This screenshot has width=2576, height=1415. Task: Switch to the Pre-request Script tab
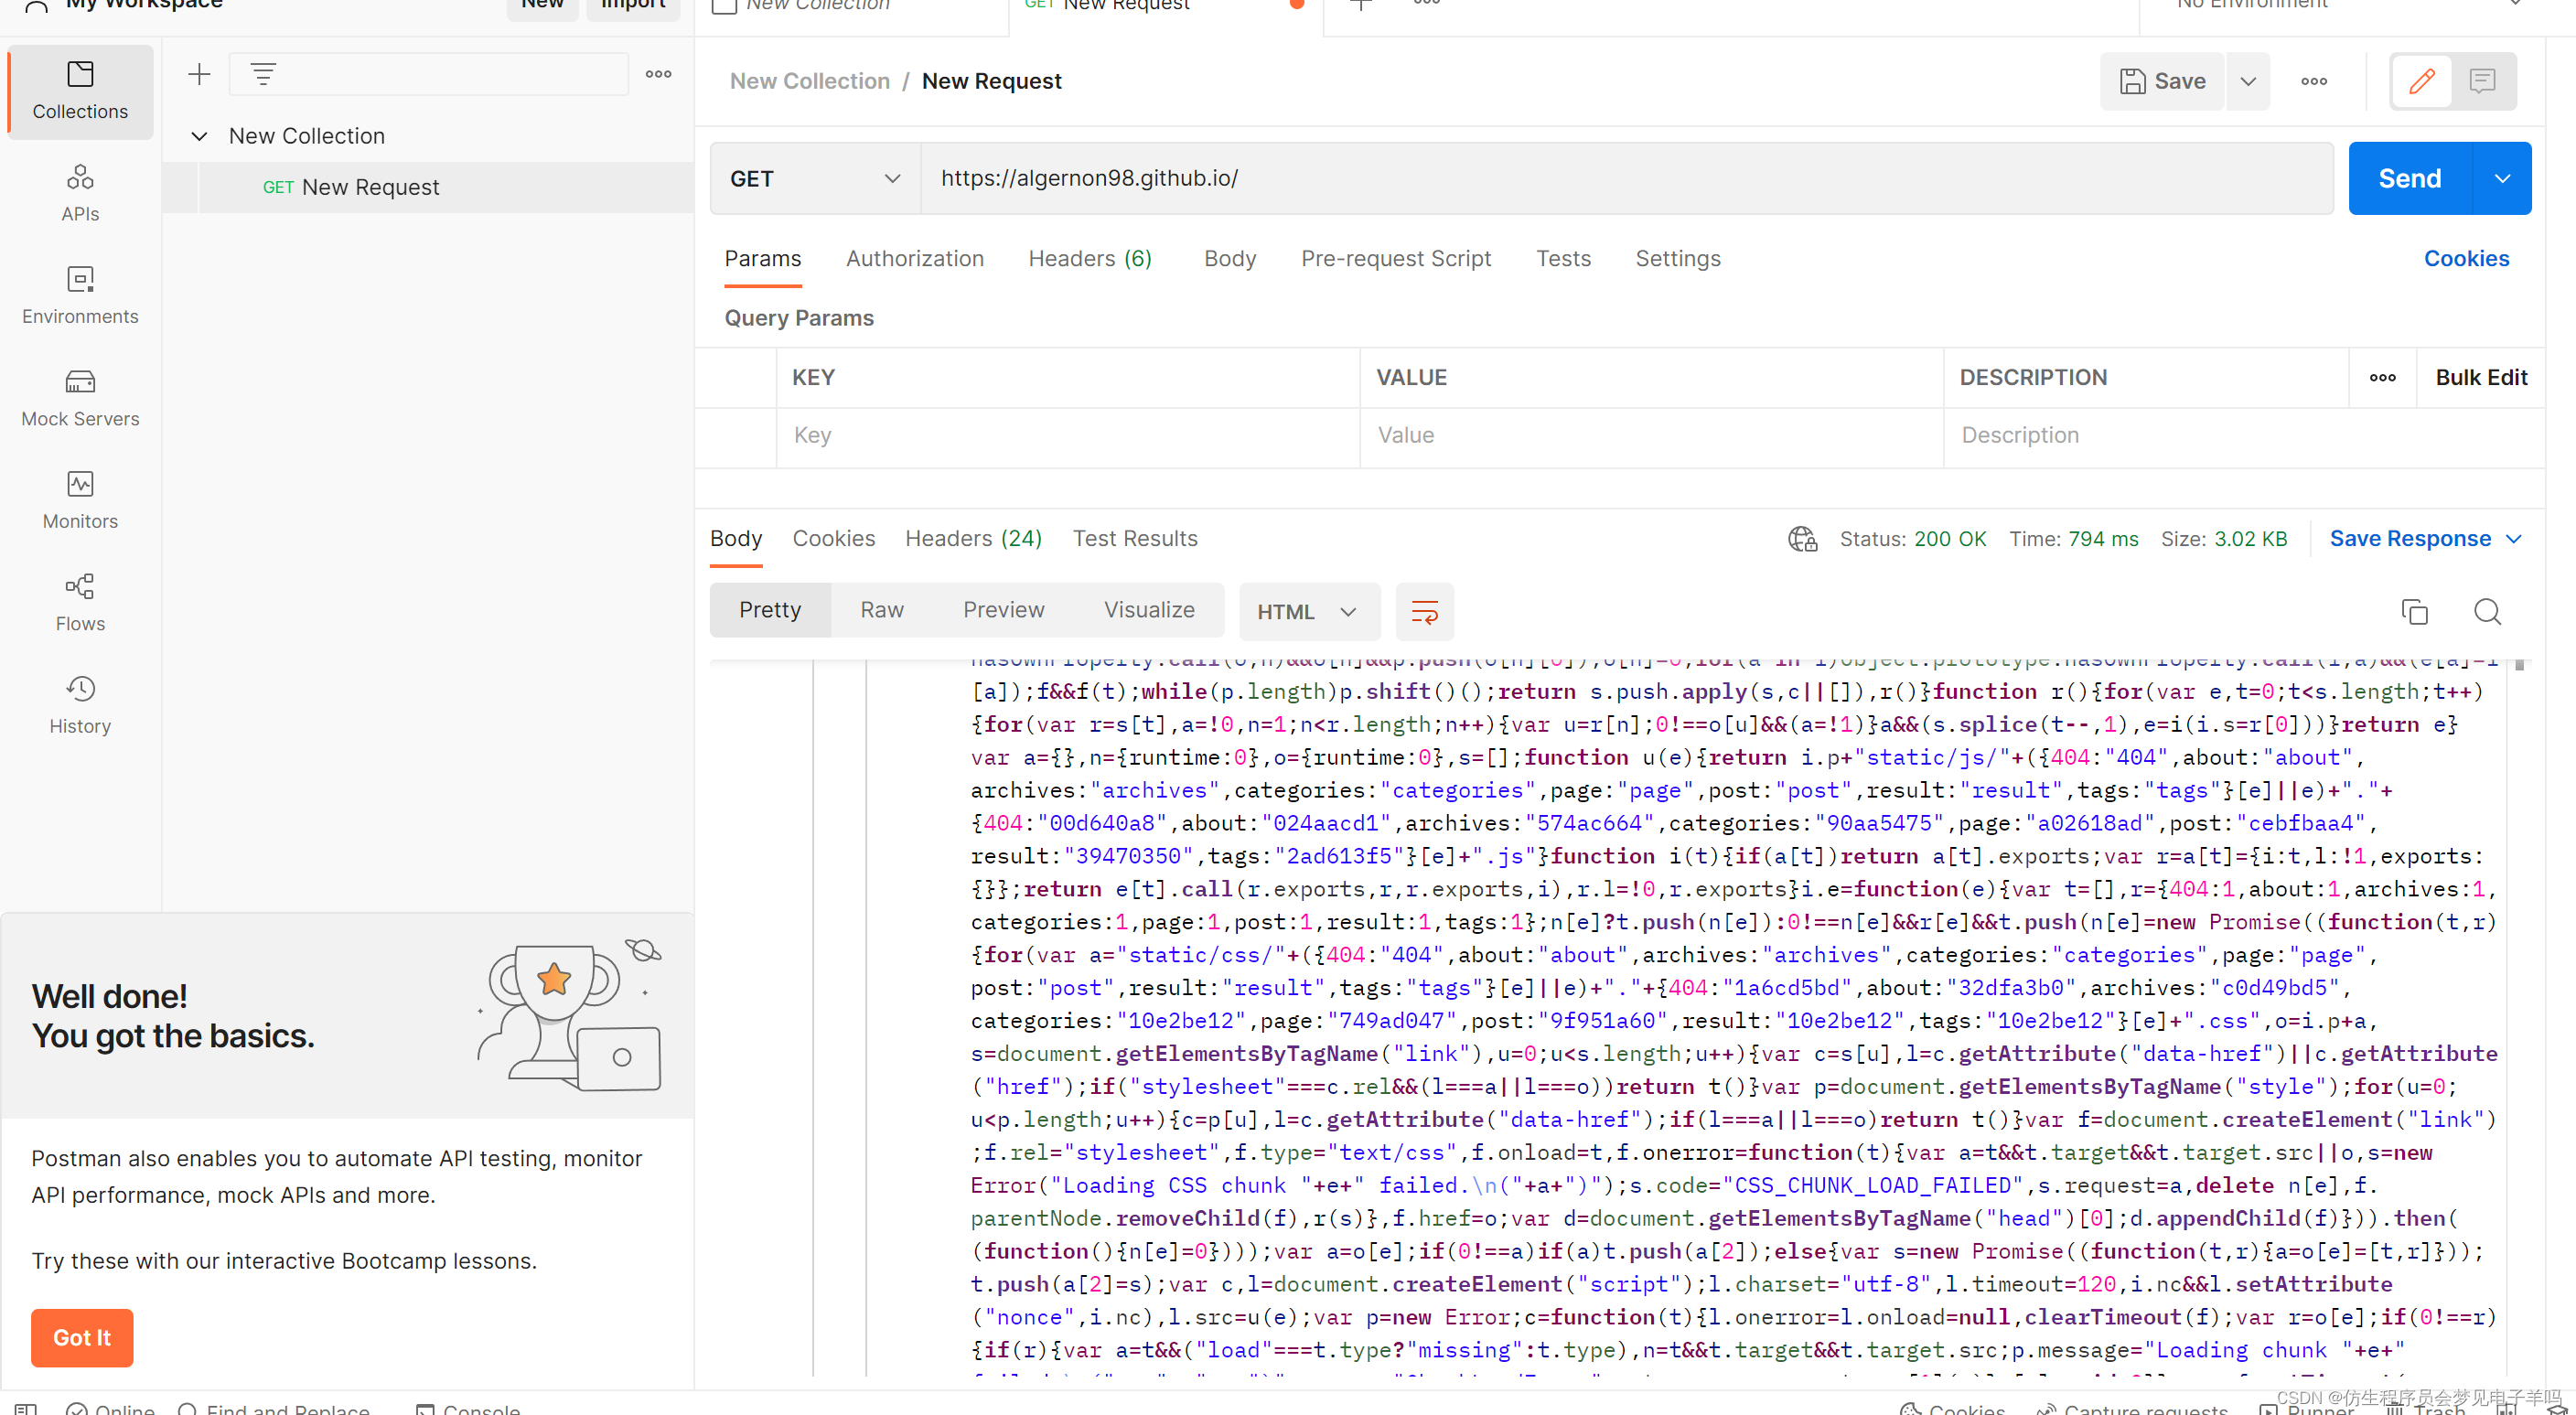pos(1396,258)
